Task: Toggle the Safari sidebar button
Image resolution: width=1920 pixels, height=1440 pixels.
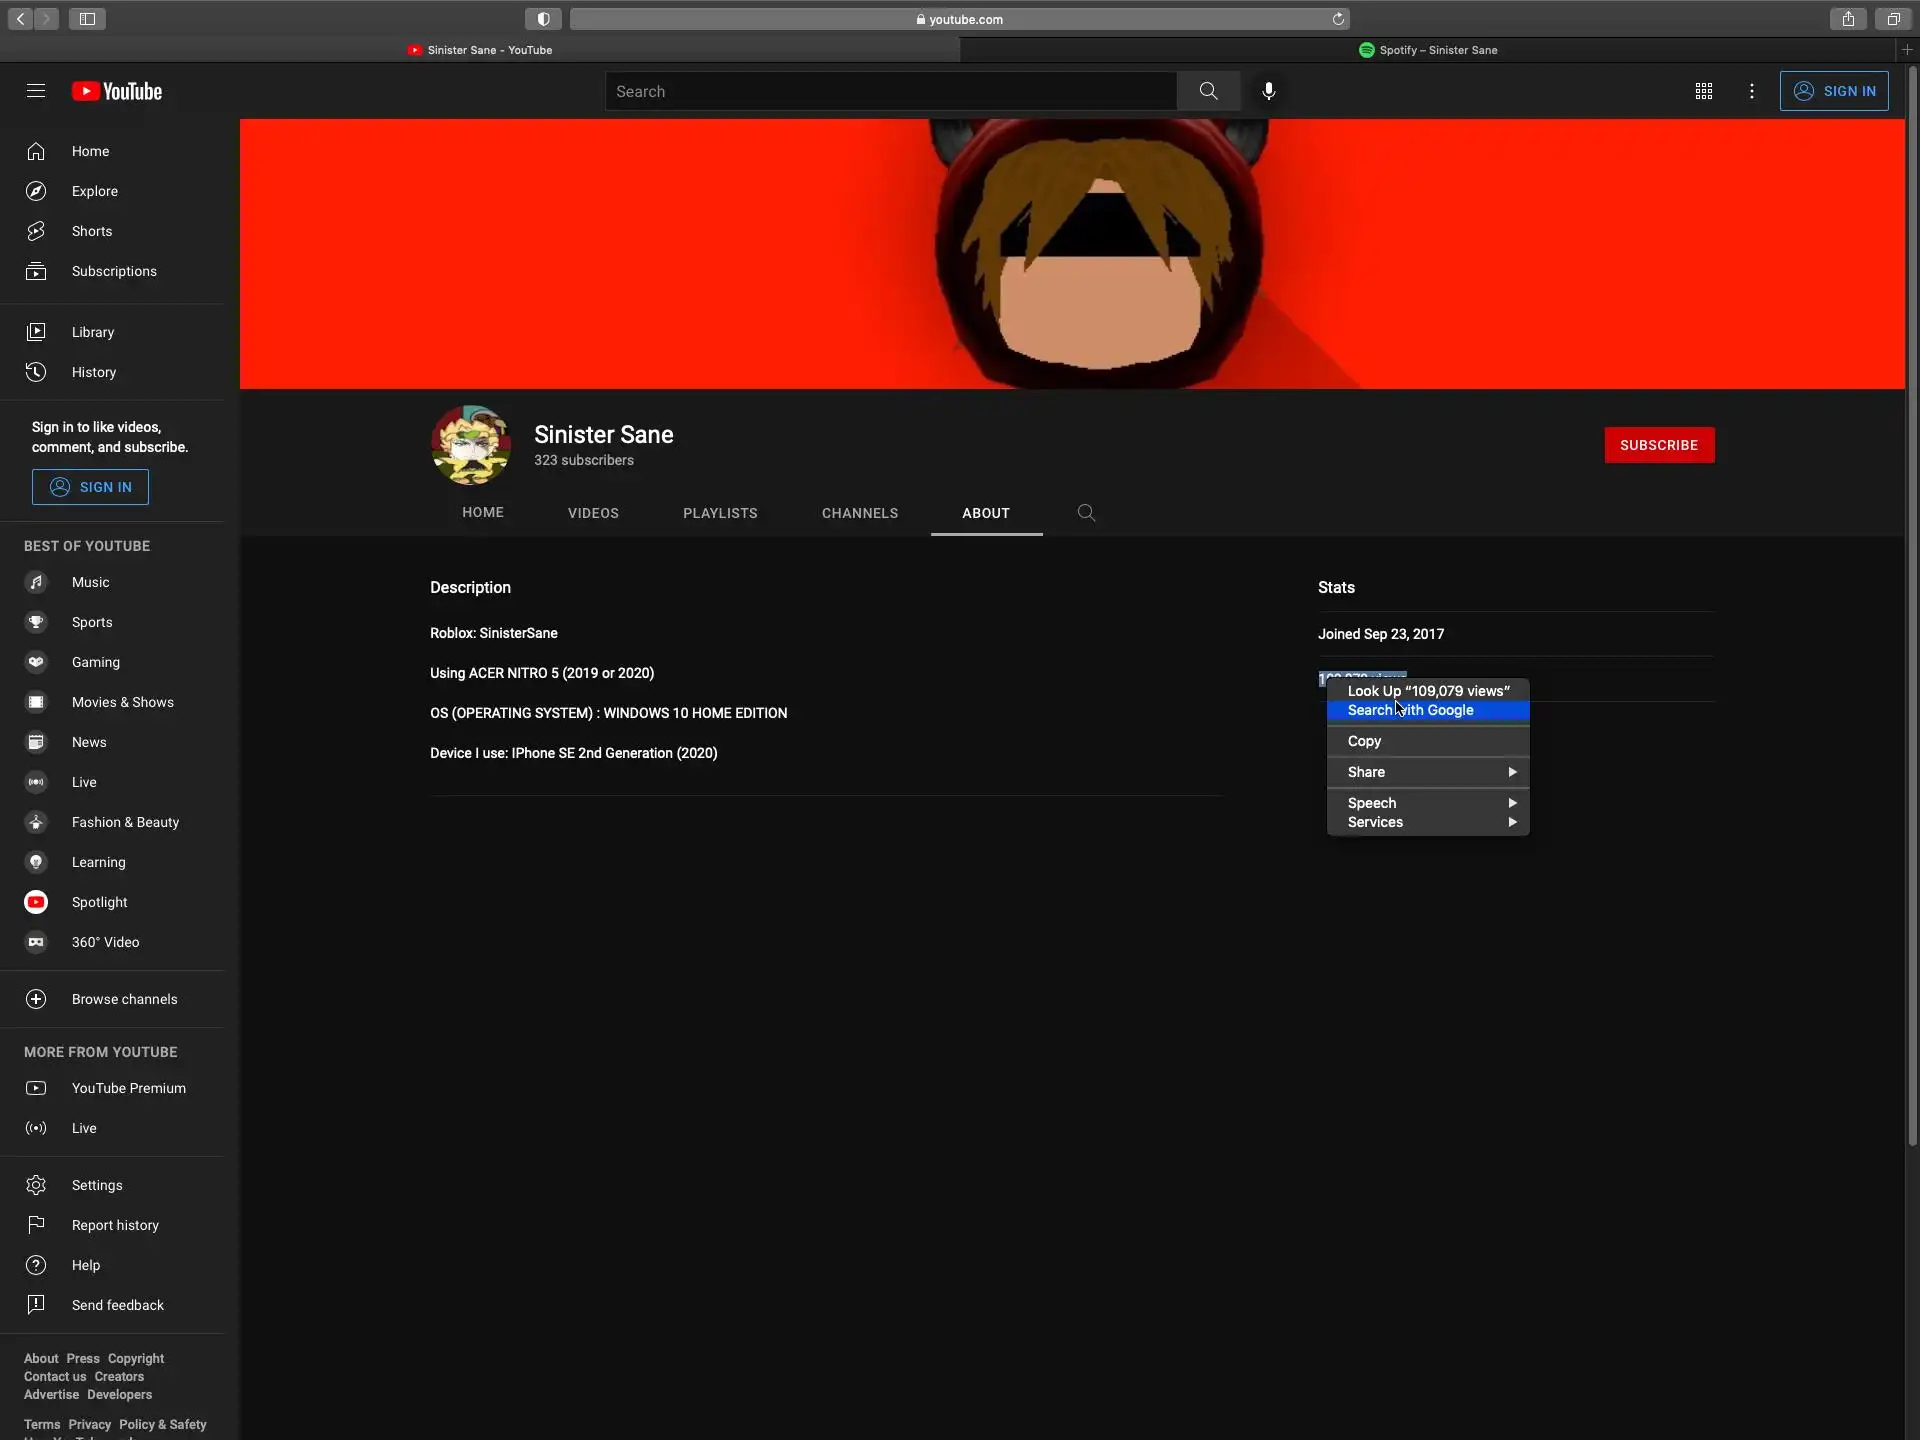Action: point(87,19)
